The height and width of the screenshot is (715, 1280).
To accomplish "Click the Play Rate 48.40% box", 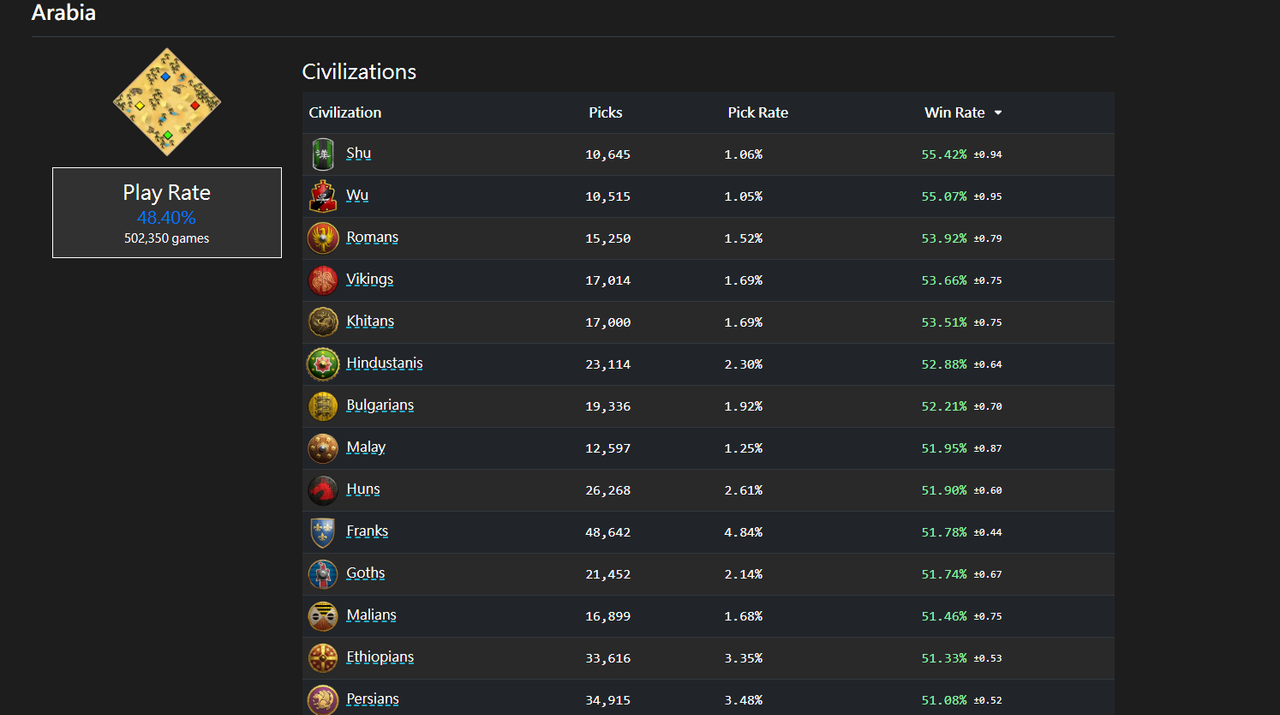I will point(167,212).
